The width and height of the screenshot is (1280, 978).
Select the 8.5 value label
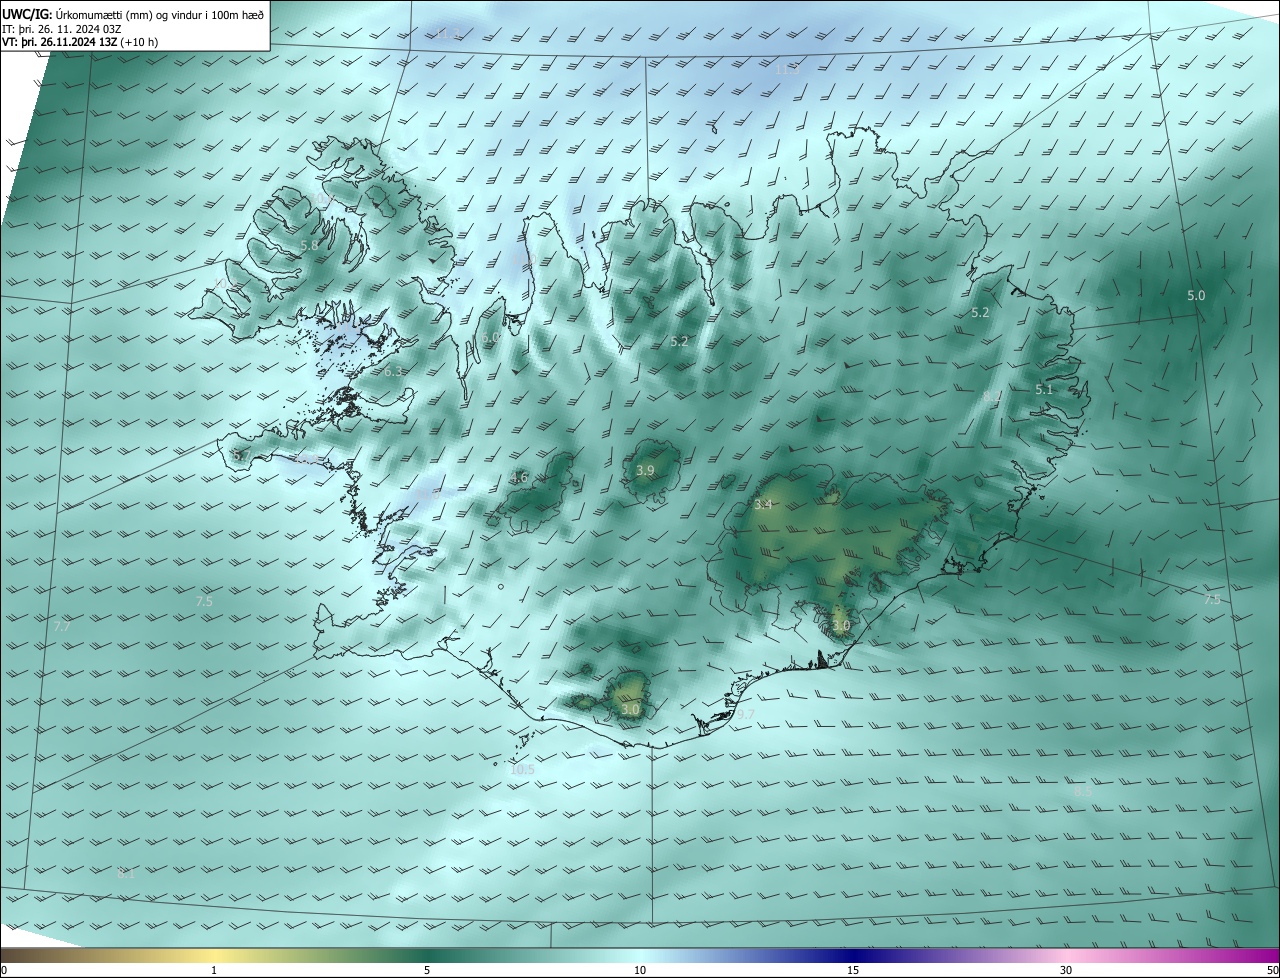coord(1083,791)
